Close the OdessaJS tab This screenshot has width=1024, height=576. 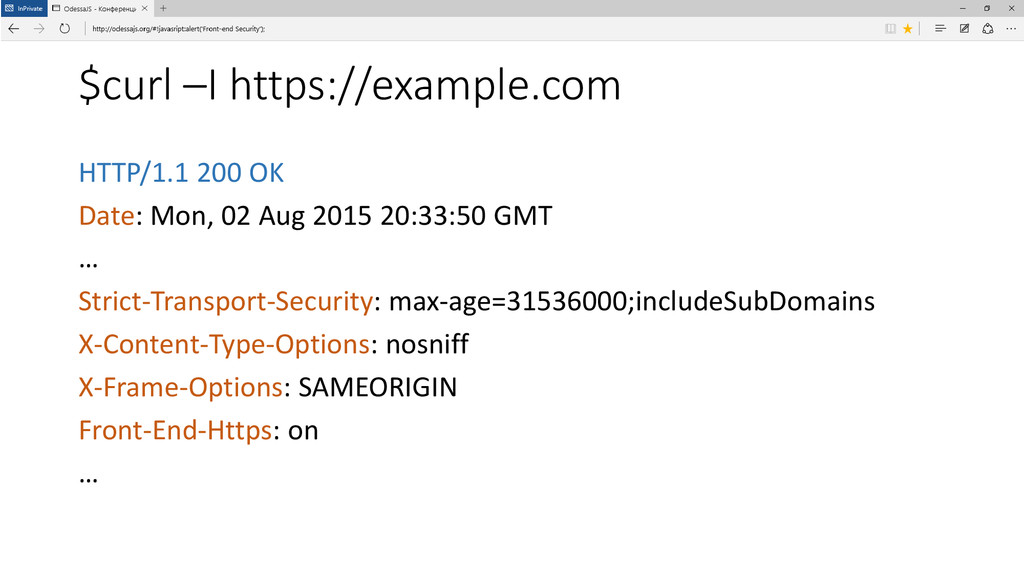coord(144,8)
